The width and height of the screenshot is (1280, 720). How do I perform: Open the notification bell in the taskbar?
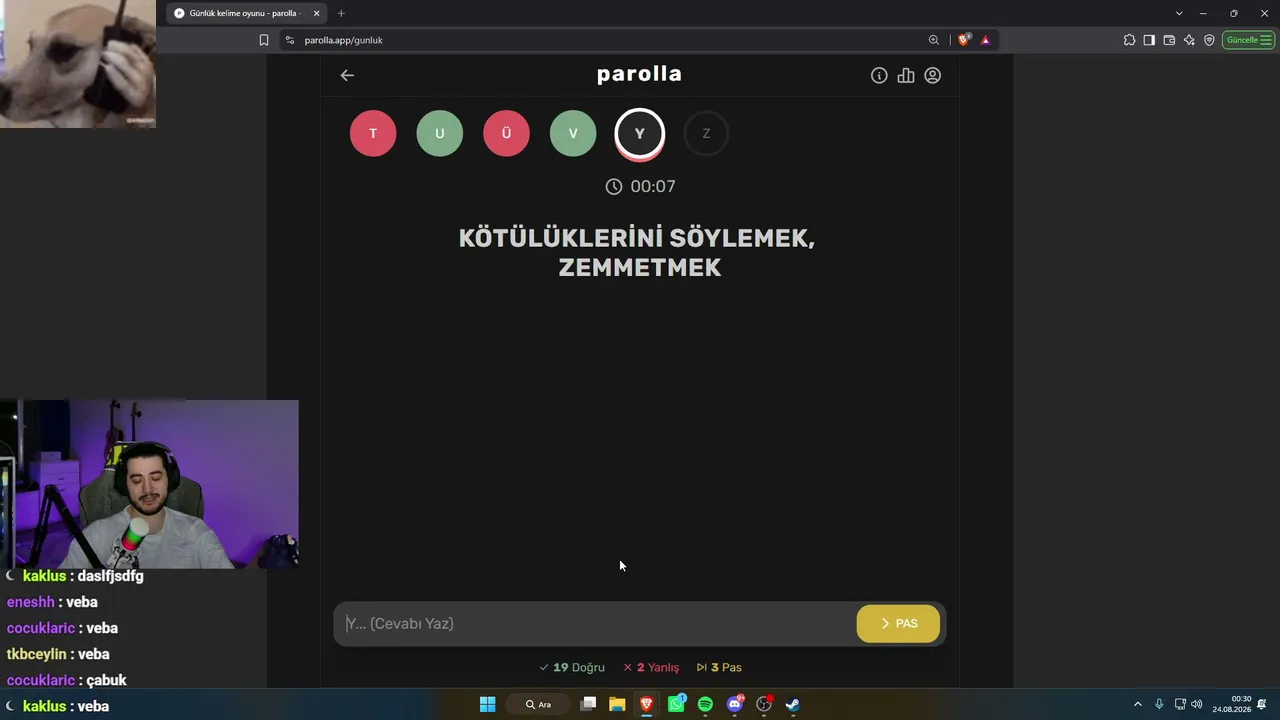[x=1262, y=704]
